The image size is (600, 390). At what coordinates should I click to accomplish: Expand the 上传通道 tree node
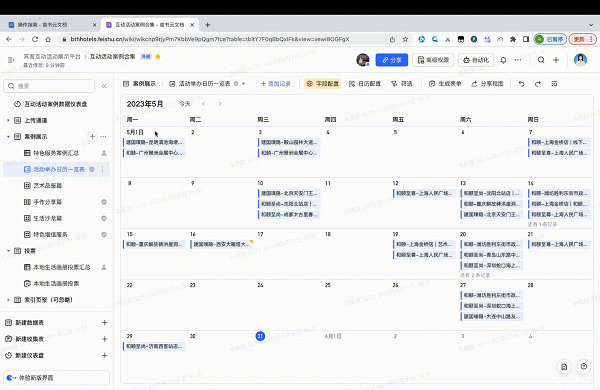[8, 121]
